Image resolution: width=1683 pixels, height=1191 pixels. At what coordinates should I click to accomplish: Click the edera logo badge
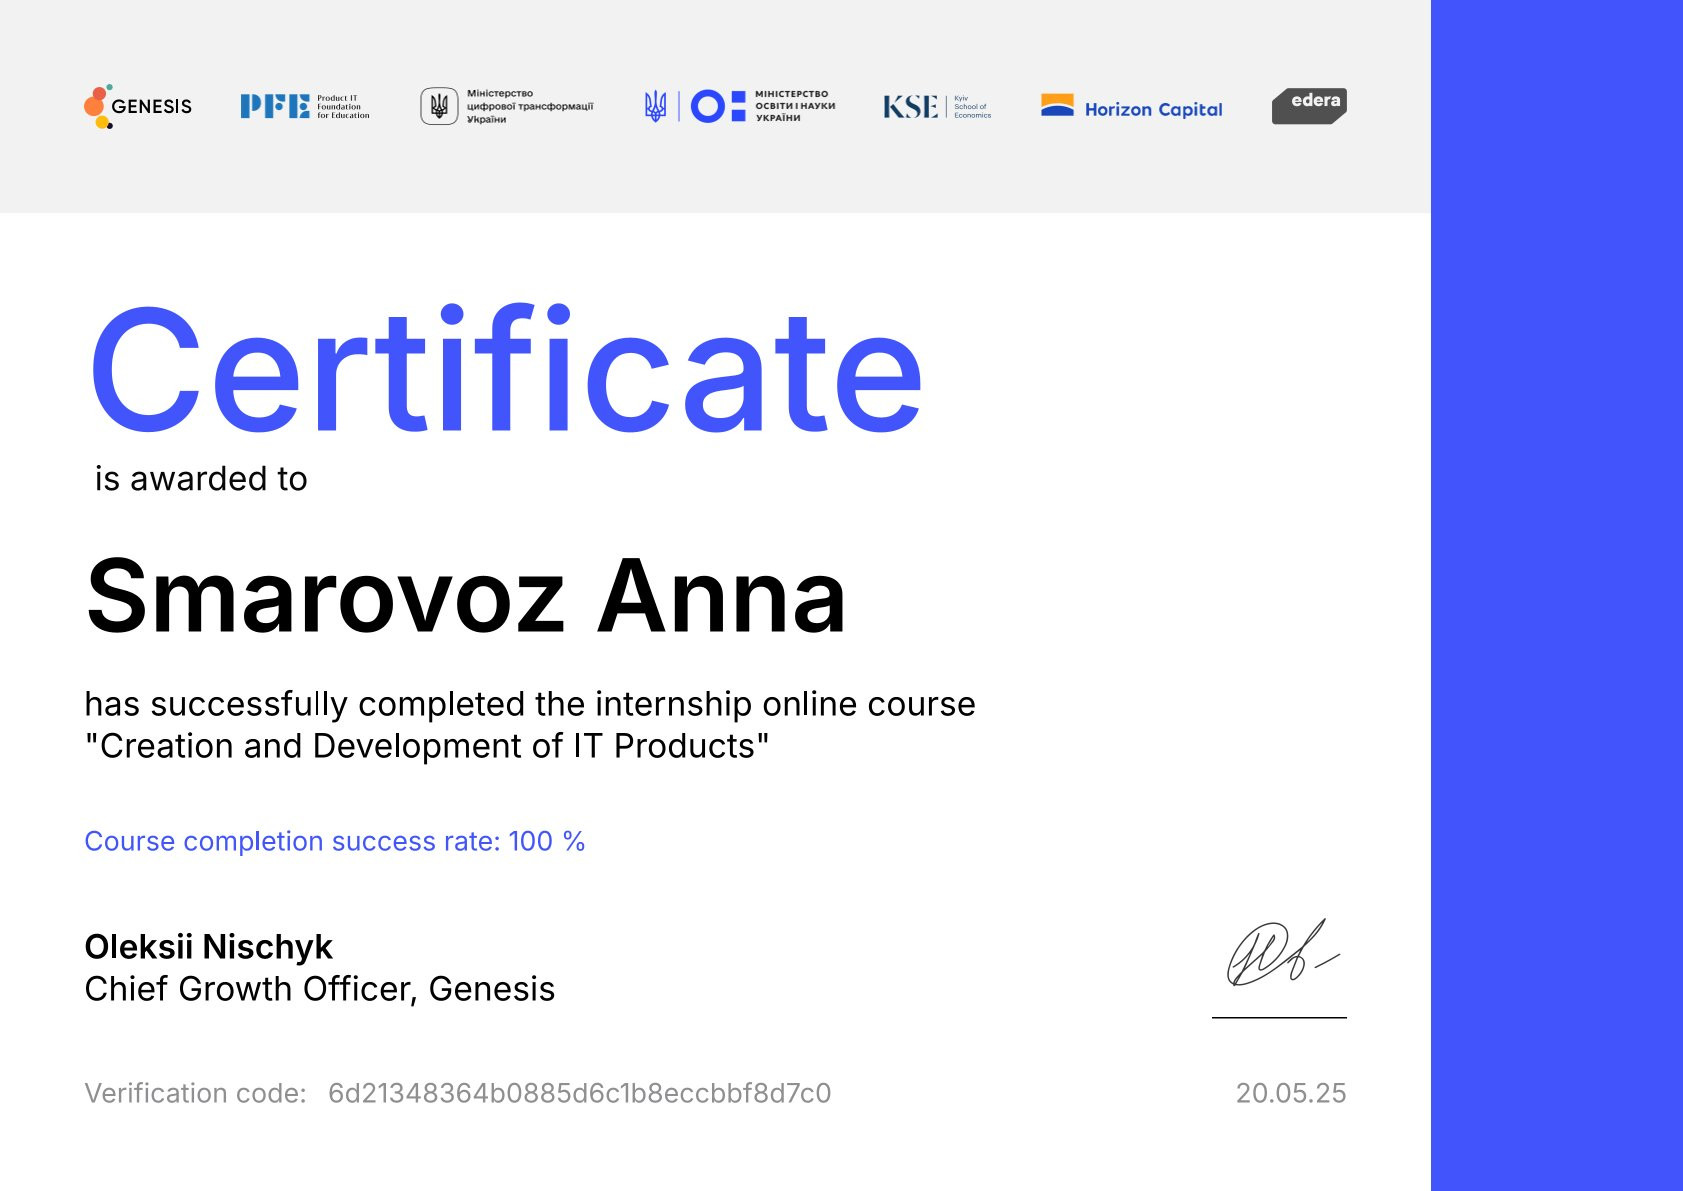(x=1309, y=105)
